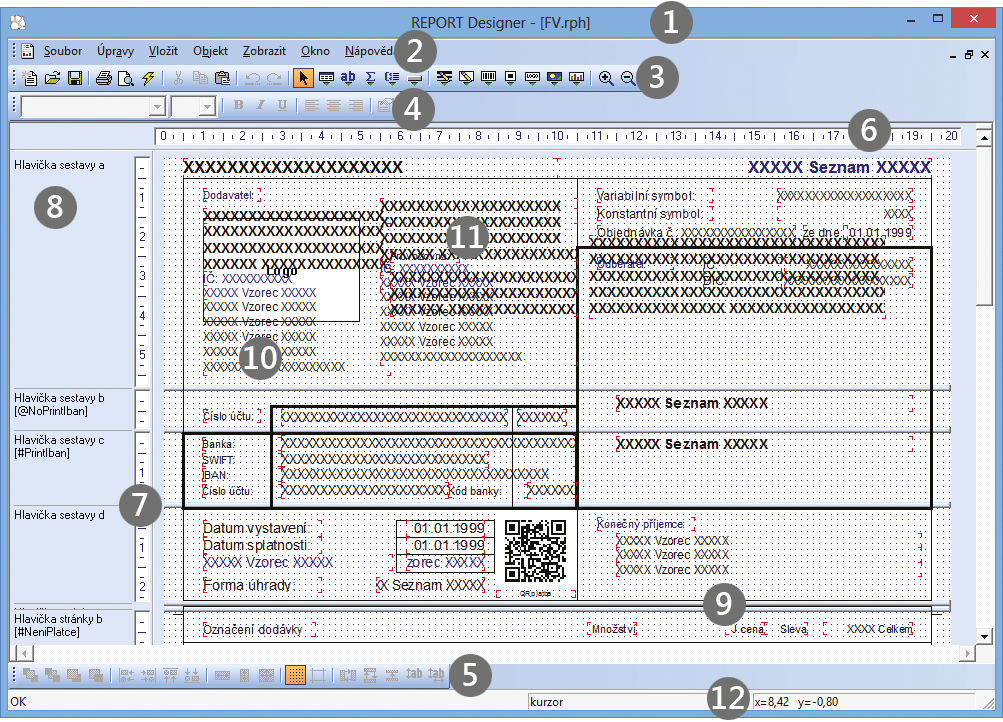The width and height of the screenshot is (1003, 722).
Task: Print the report using the printer icon
Action: click(104, 78)
